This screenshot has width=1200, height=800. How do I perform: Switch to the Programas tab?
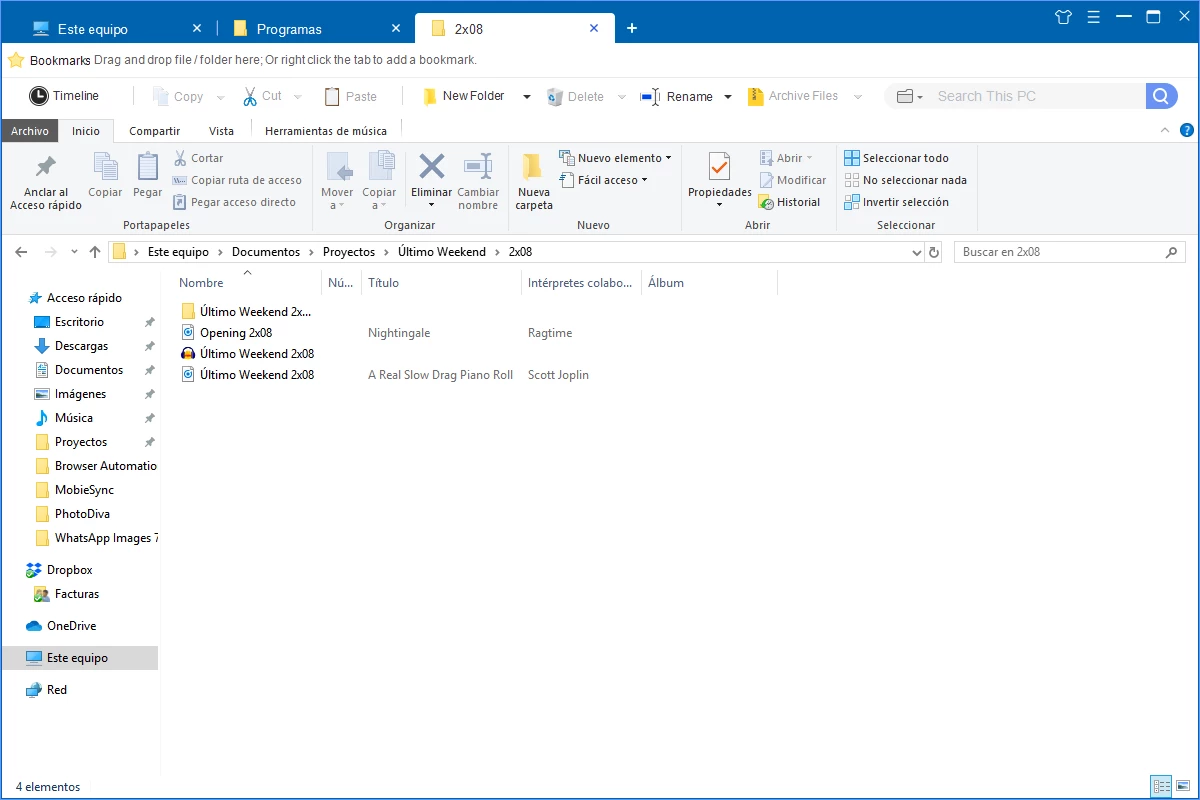click(x=316, y=29)
